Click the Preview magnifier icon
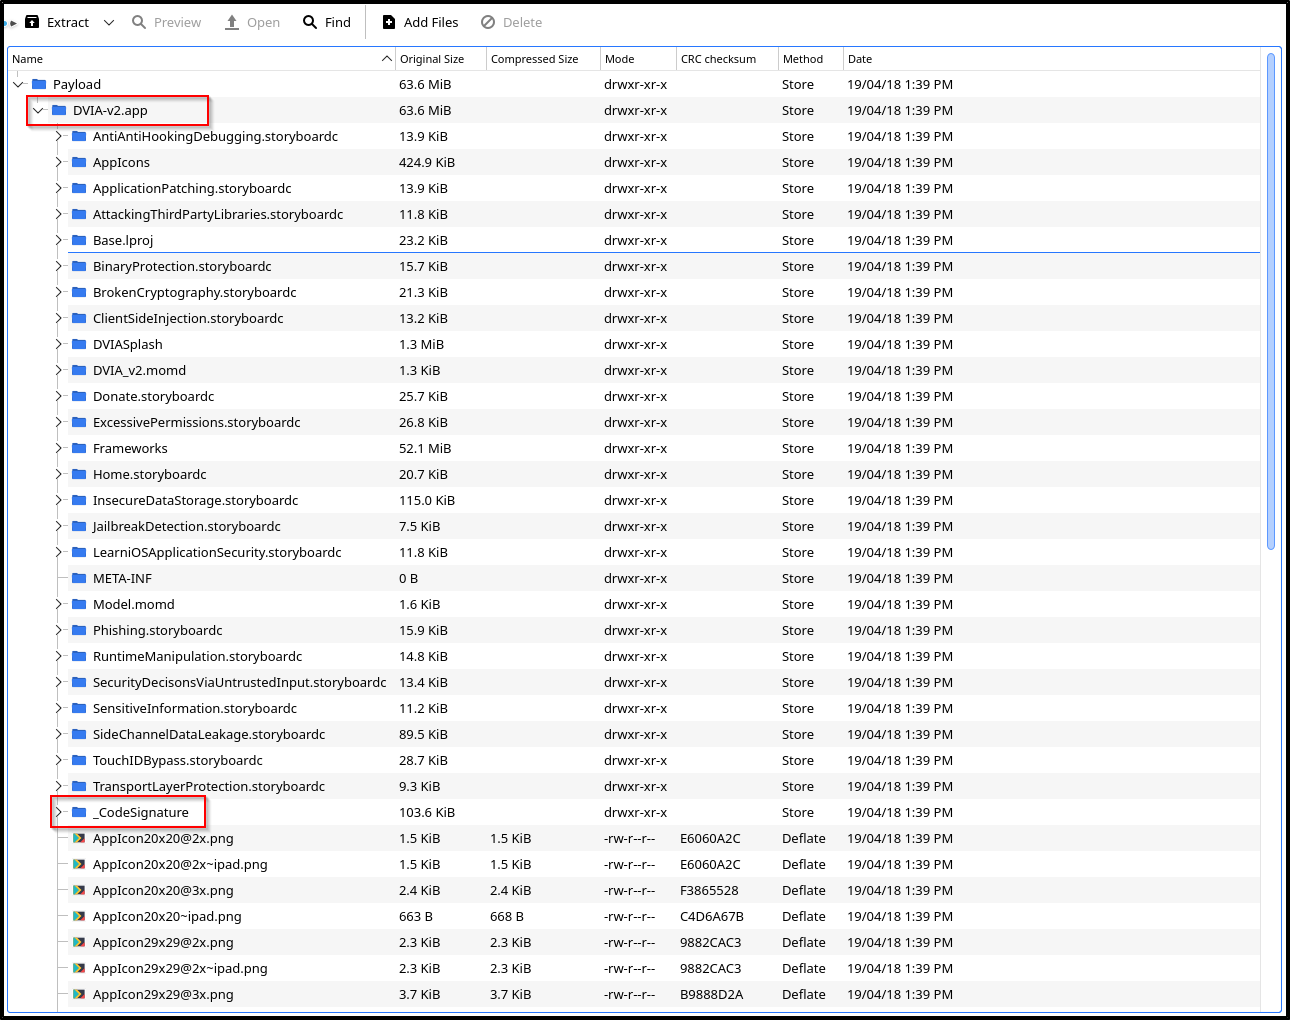The height and width of the screenshot is (1020, 1290). [139, 22]
